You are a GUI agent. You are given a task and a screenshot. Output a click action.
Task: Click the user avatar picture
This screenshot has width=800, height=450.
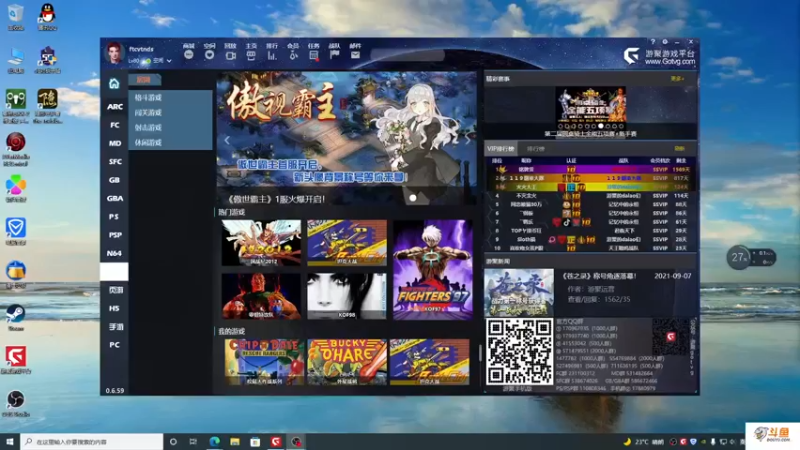(x=114, y=53)
